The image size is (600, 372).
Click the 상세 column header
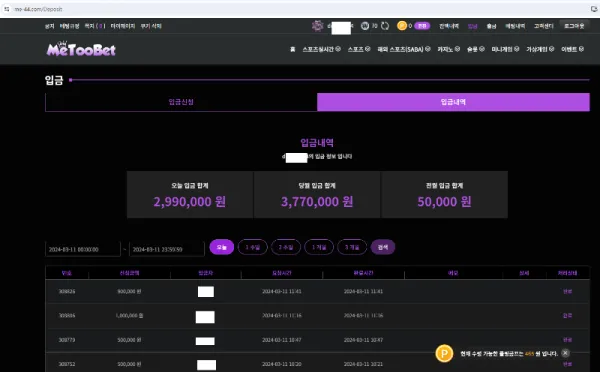tap(524, 273)
